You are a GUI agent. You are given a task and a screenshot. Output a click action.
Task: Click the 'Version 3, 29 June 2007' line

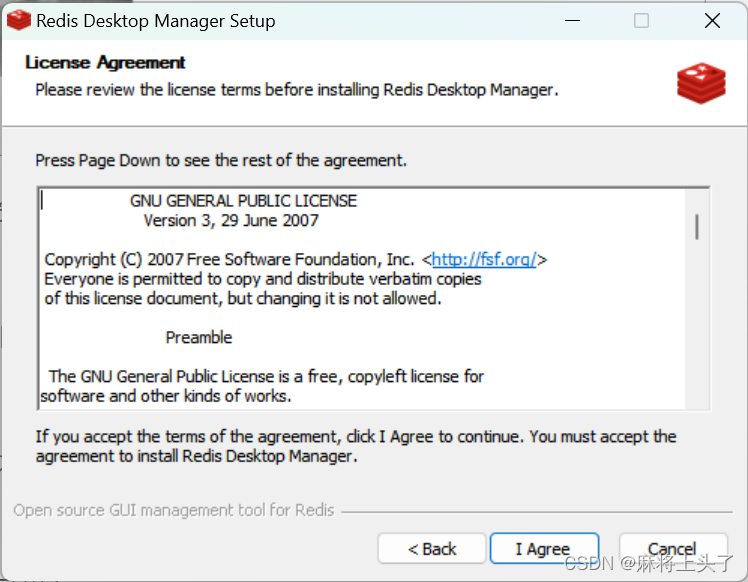click(x=231, y=220)
